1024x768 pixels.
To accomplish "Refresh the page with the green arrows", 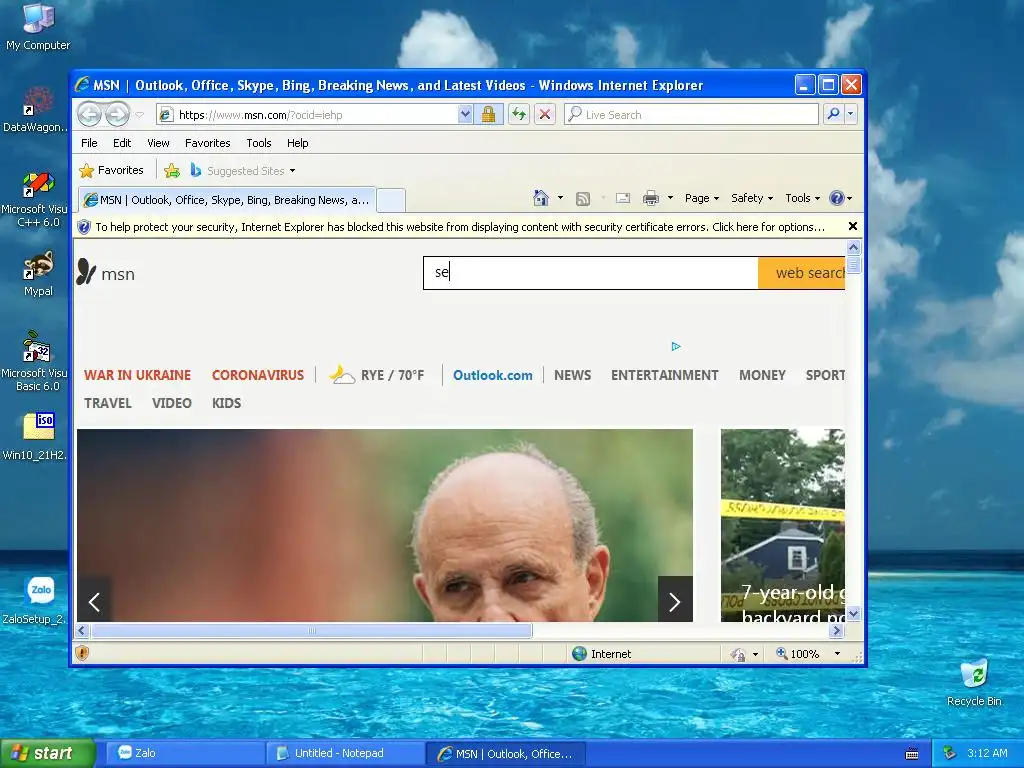I will point(519,114).
